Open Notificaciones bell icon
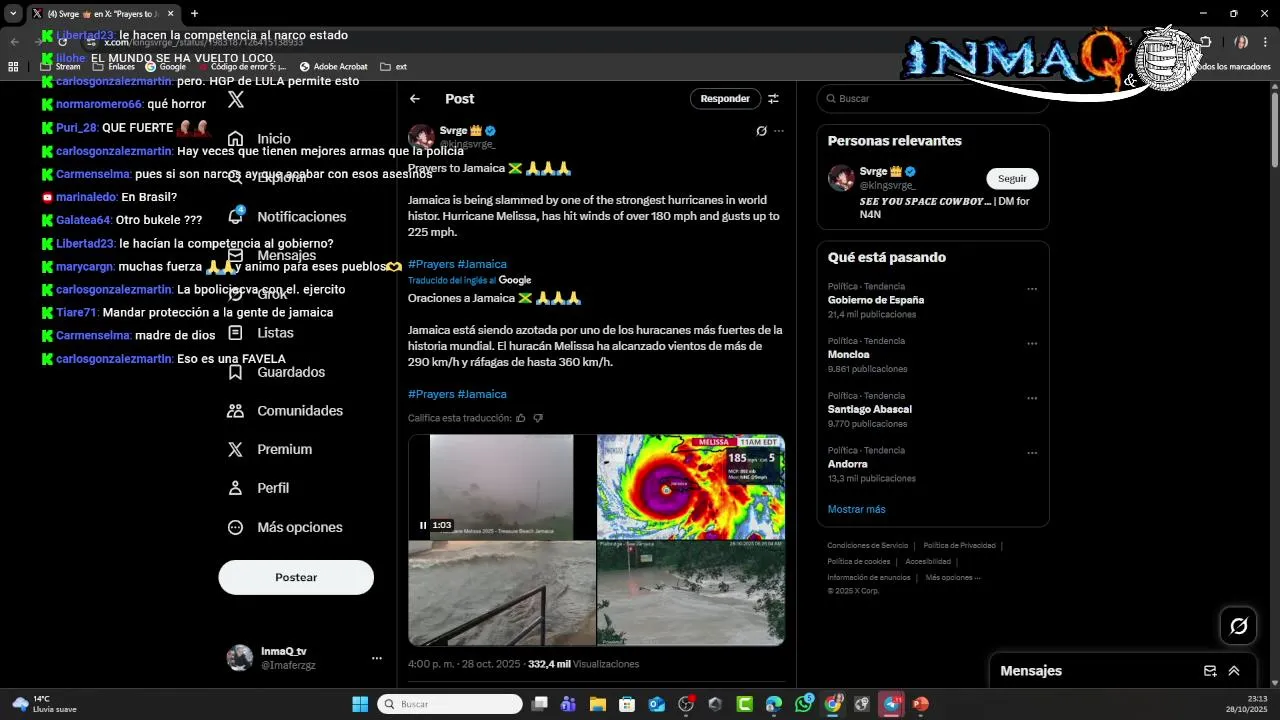The image size is (1280, 720). [236, 216]
